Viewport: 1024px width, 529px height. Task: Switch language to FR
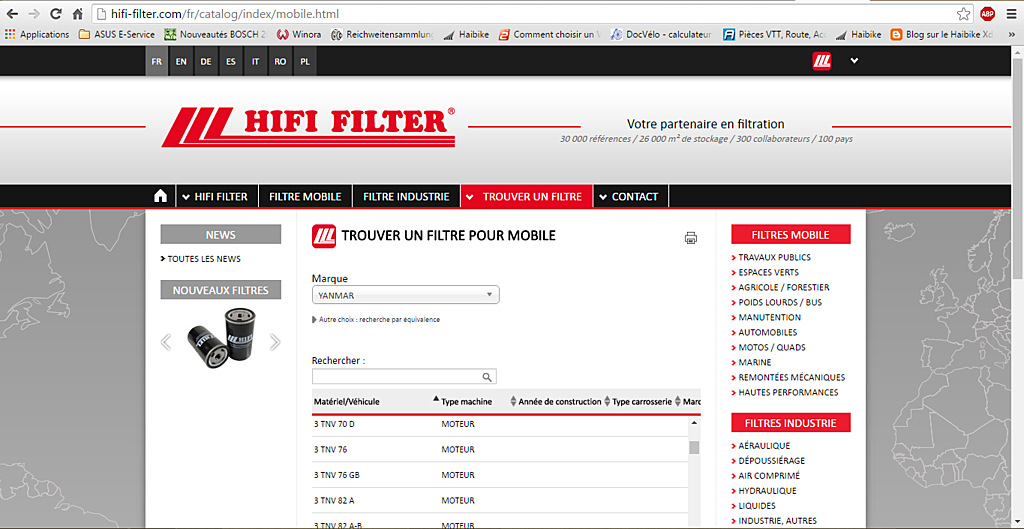tap(157, 61)
